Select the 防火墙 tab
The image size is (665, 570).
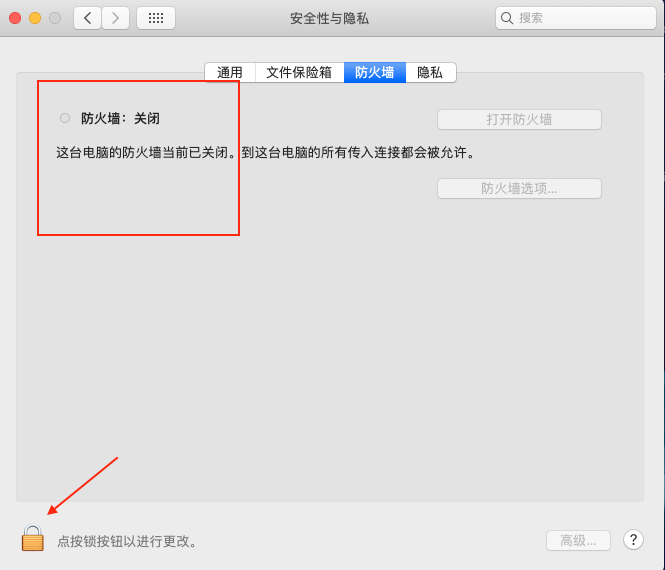[374, 72]
